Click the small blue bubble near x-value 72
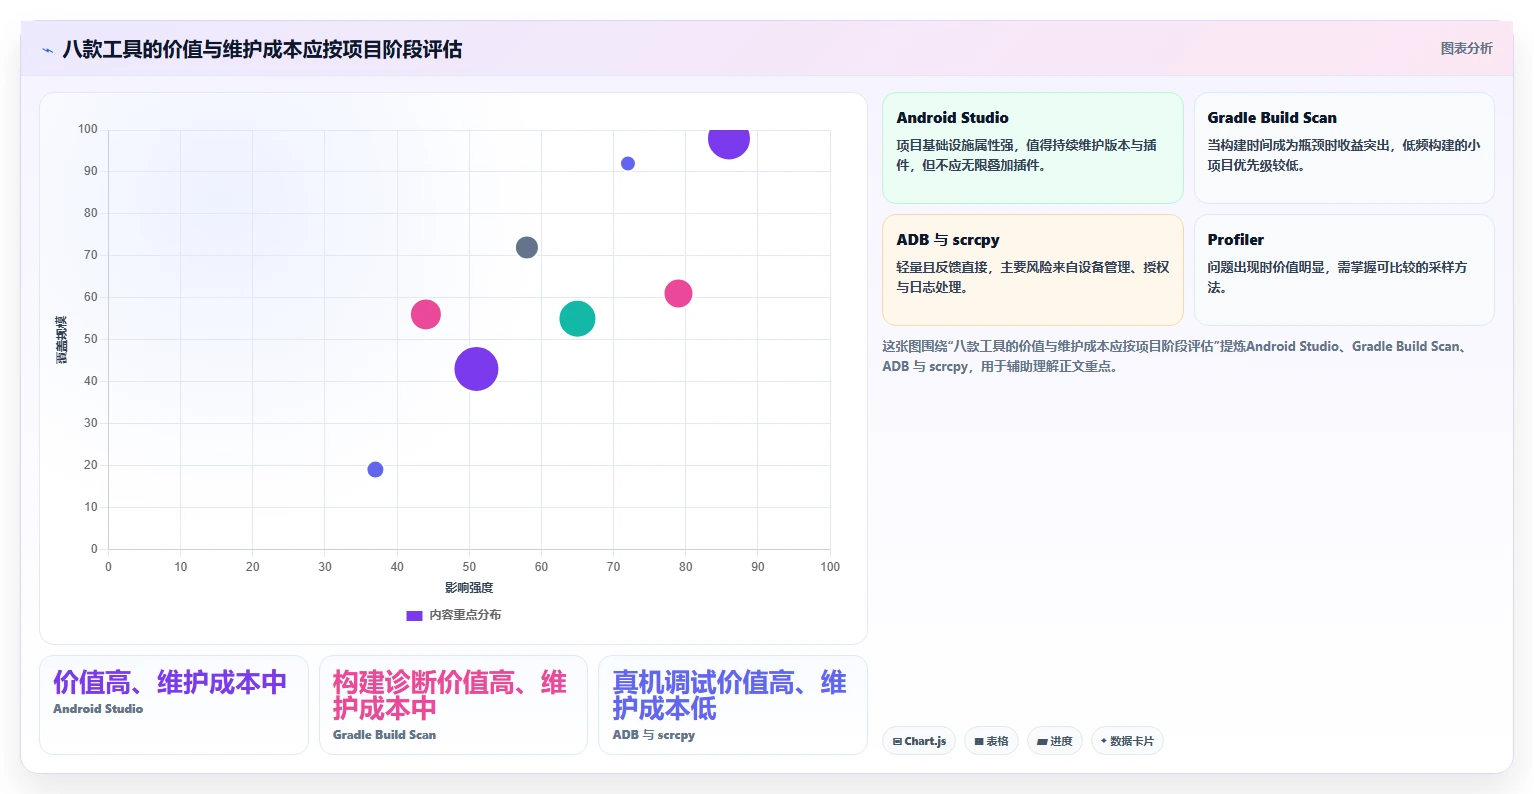The height and width of the screenshot is (794, 1534). click(x=628, y=163)
